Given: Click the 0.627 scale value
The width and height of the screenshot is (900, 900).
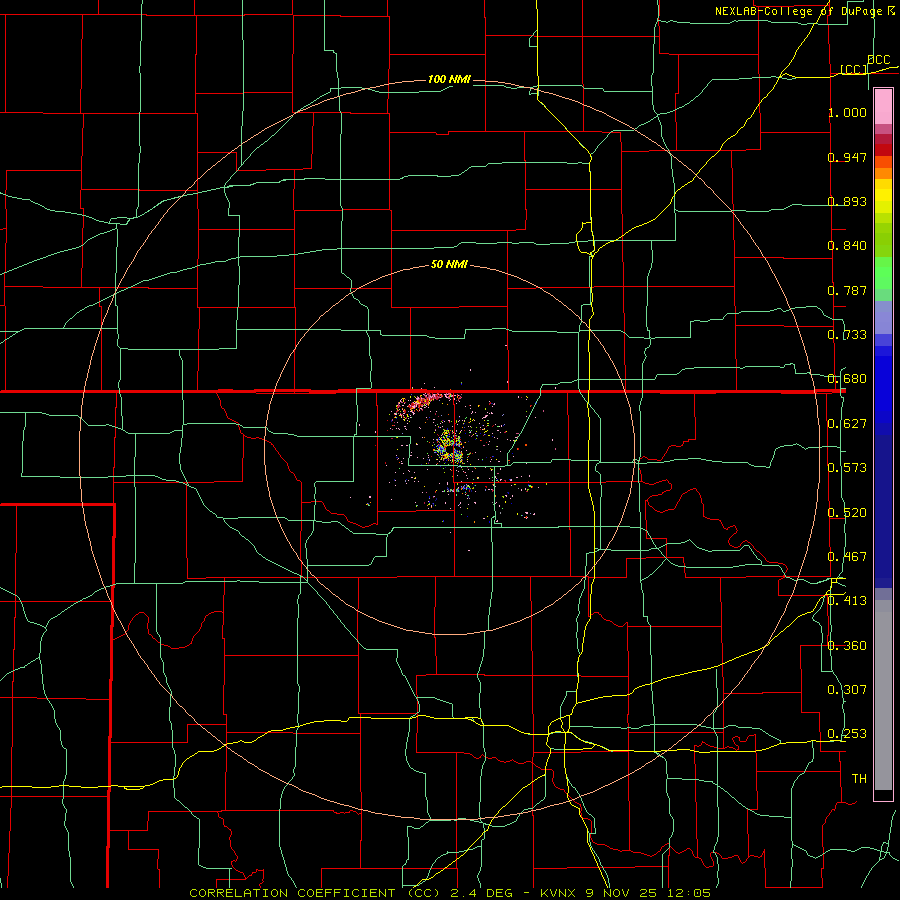Looking at the screenshot, I should coord(847,424).
